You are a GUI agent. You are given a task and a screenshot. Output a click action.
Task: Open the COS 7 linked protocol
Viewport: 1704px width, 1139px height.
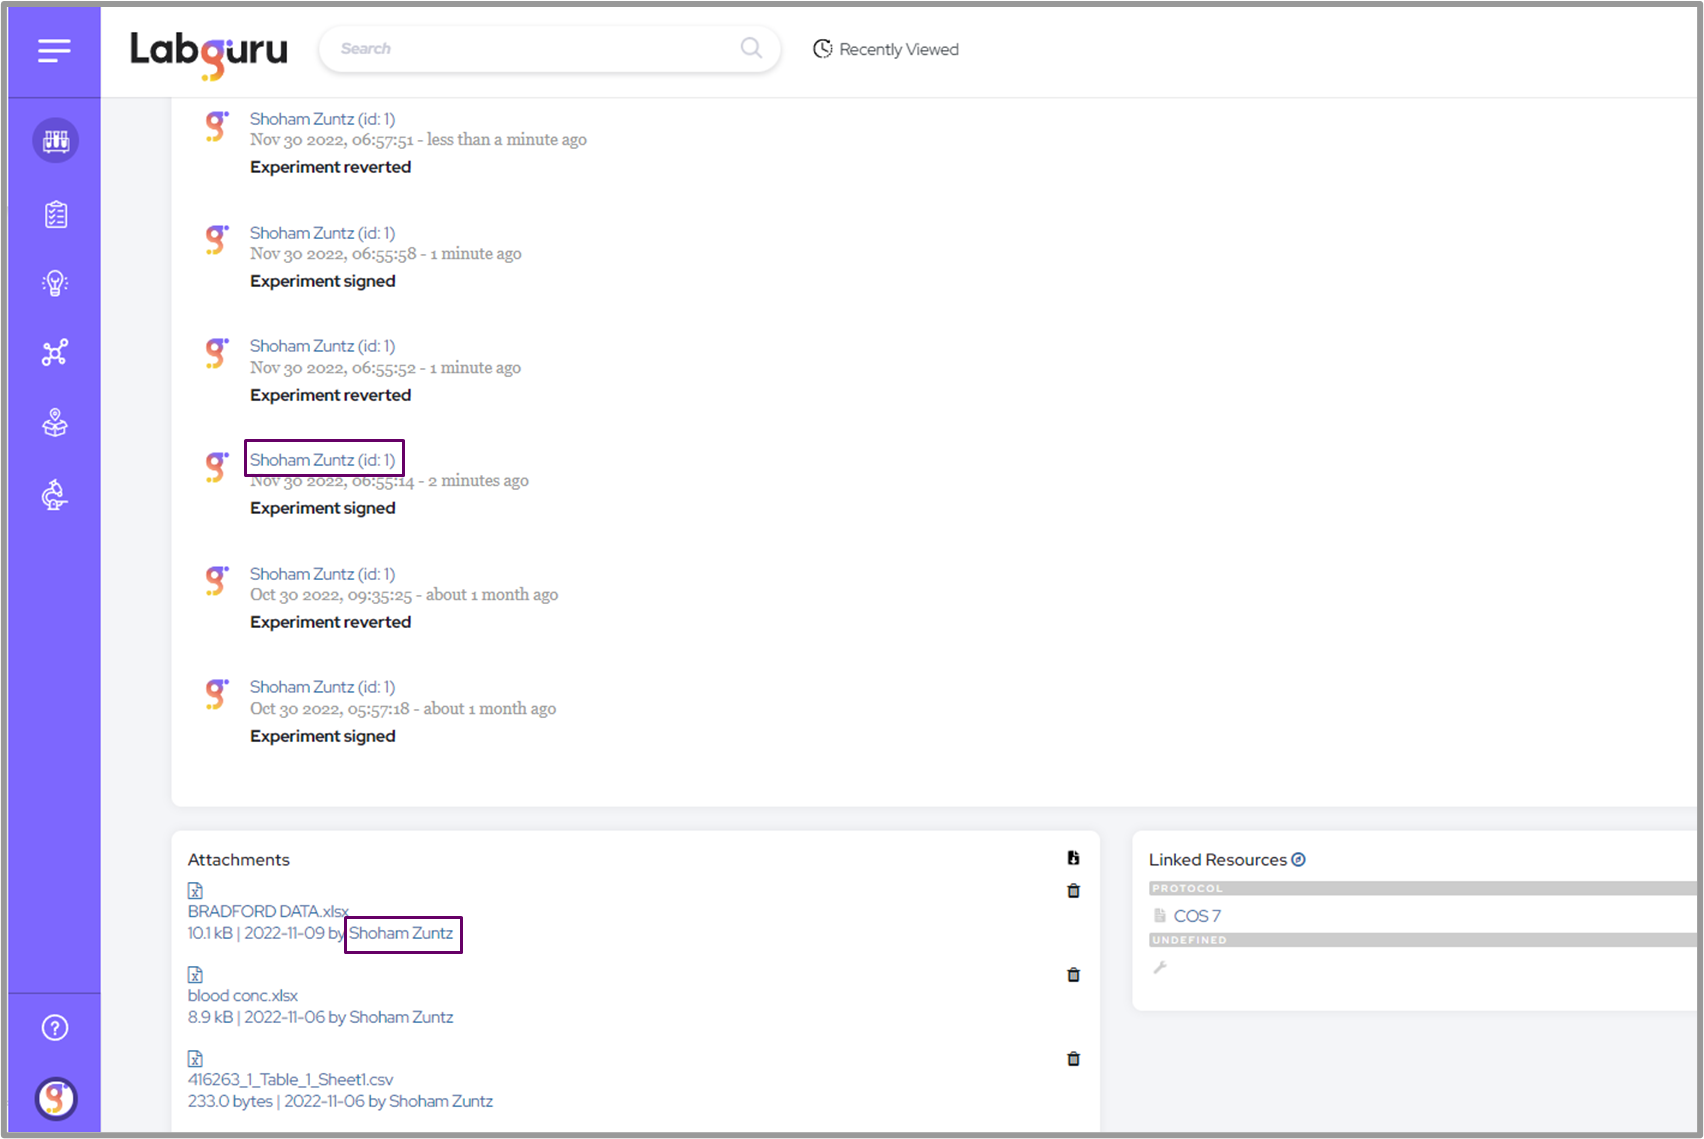tap(1197, 916)
